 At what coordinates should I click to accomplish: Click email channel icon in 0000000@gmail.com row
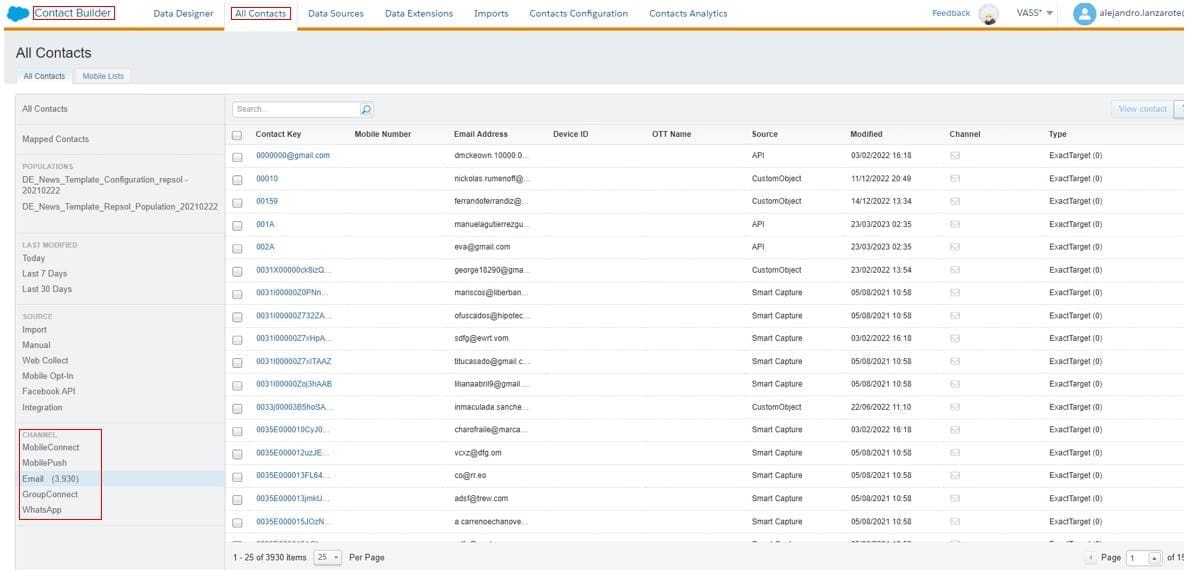954,156
